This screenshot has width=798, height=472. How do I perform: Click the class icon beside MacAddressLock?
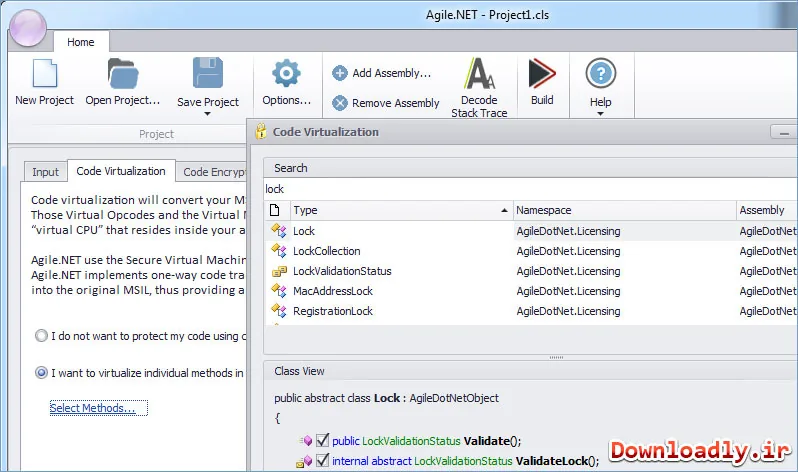tap(279, 291)
